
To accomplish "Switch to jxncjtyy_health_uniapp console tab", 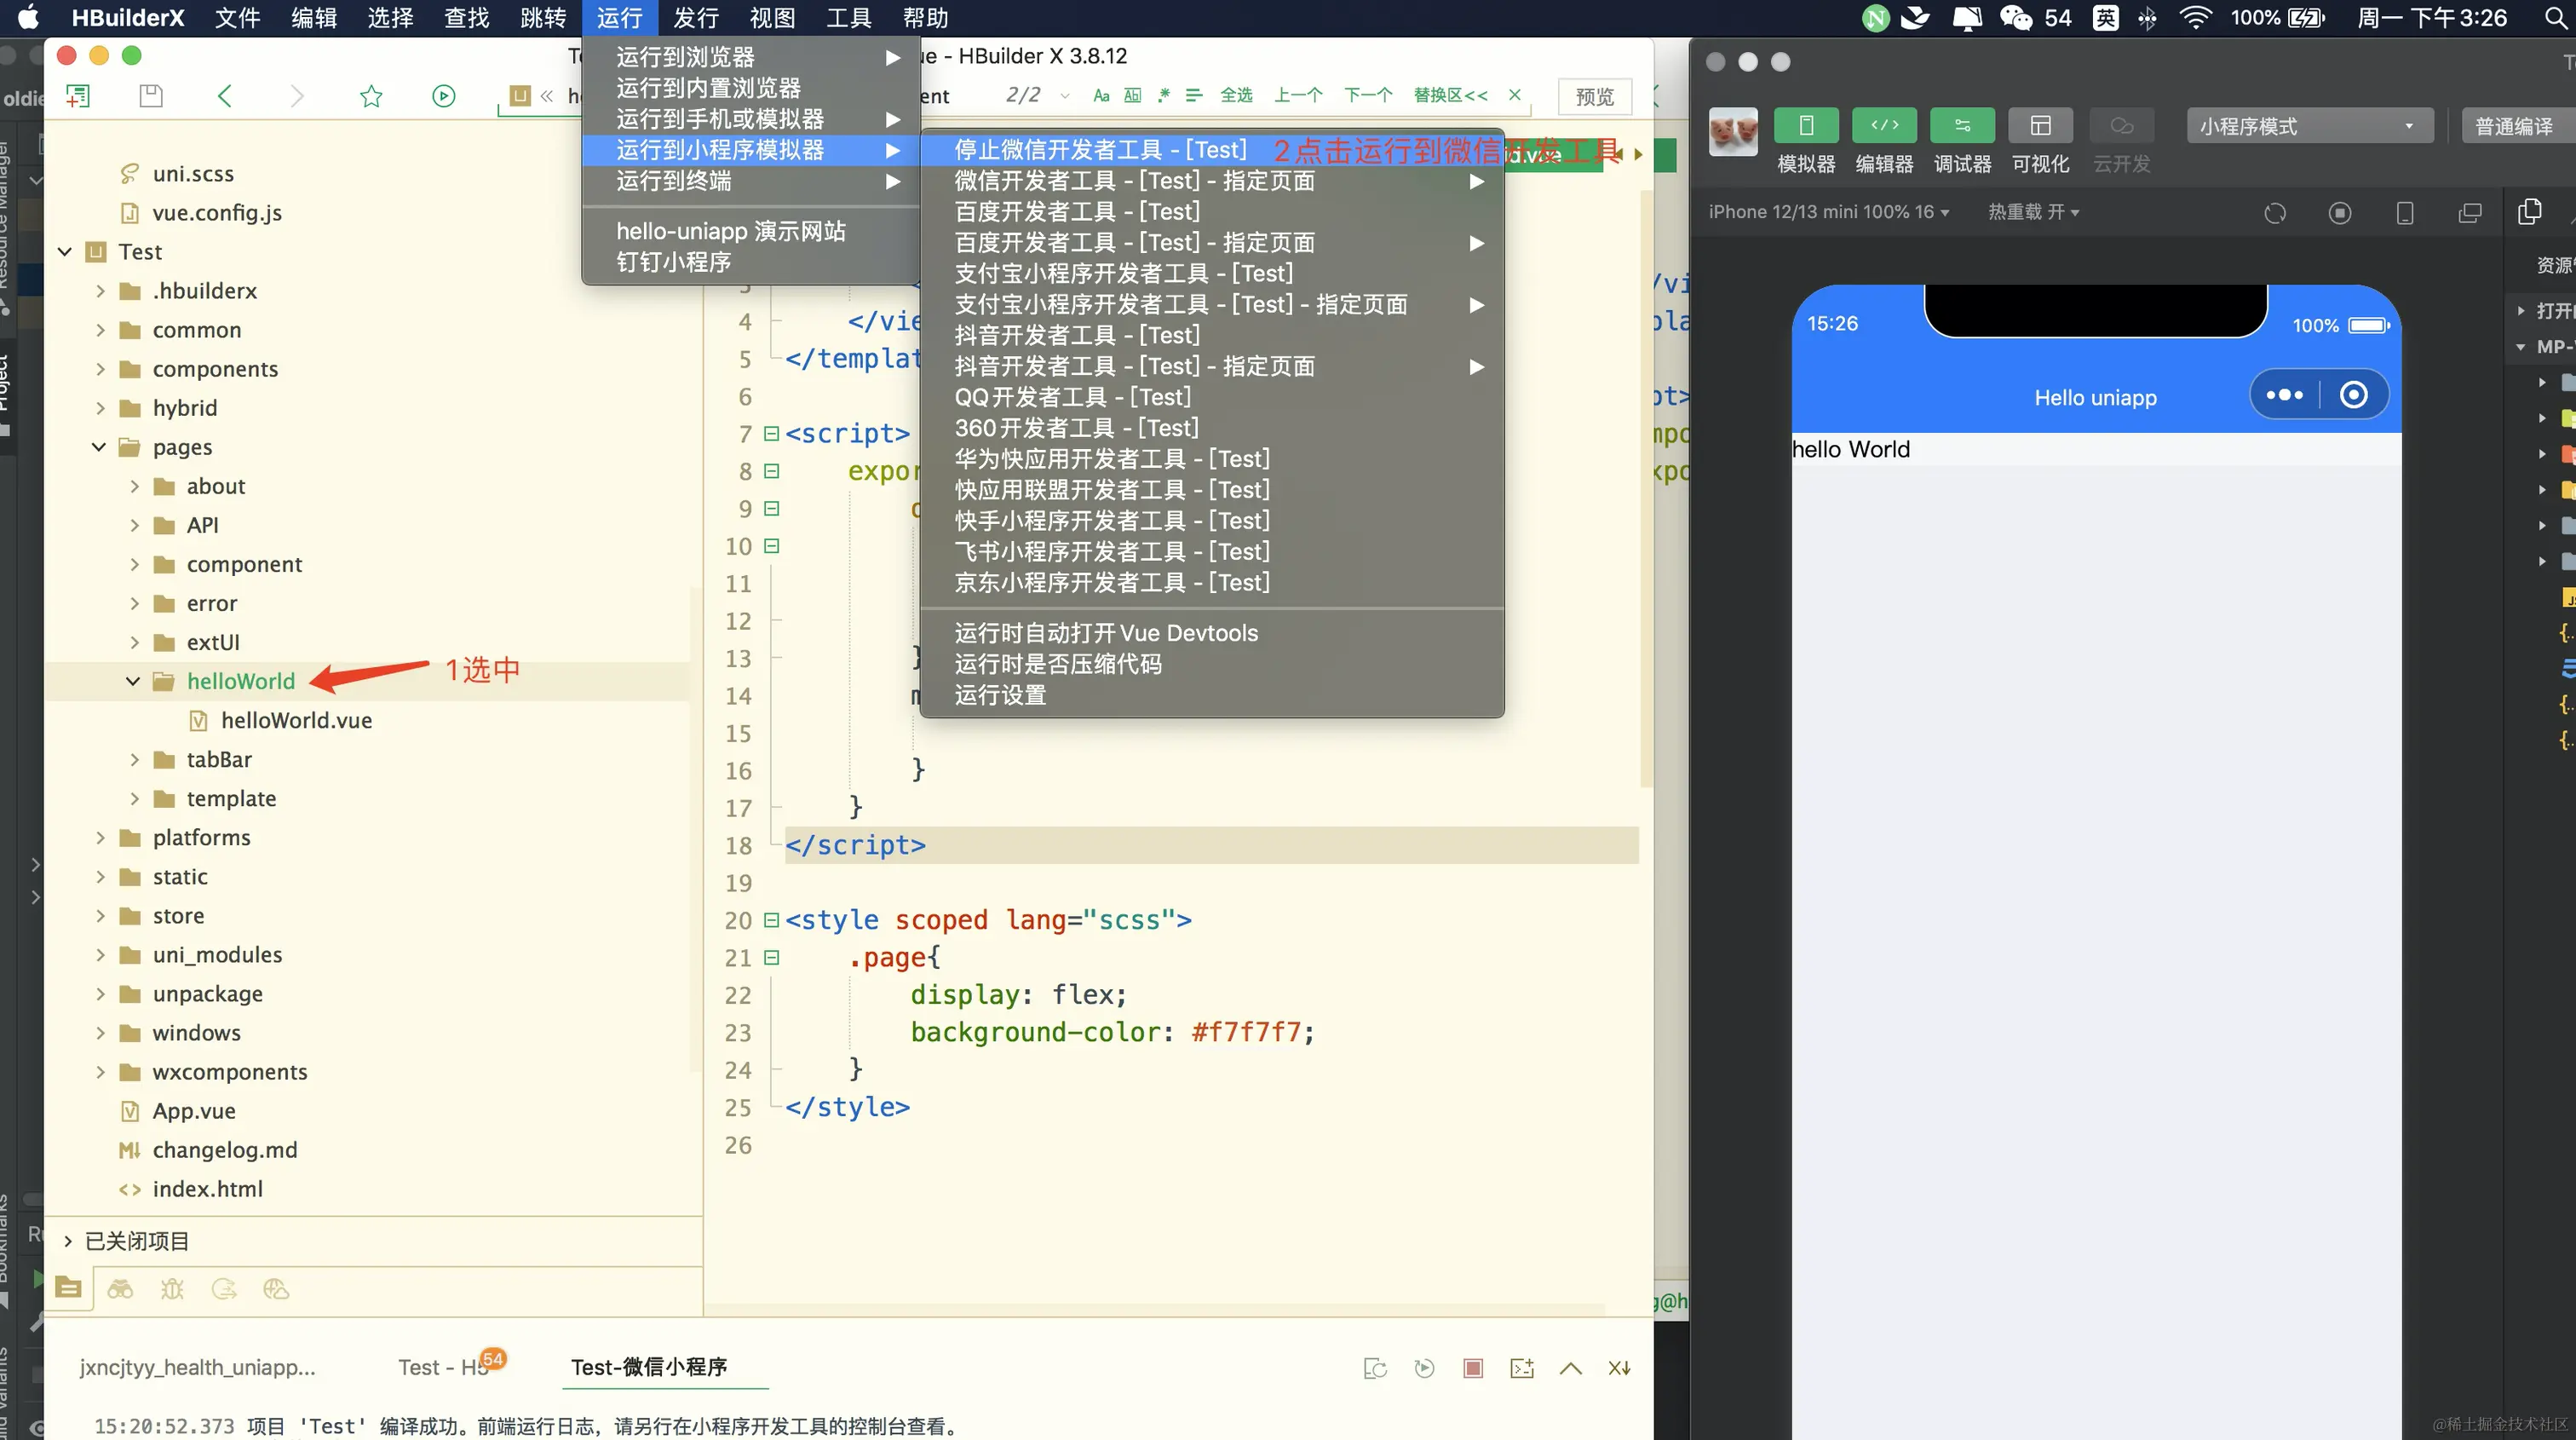I will click(x=198, y=1367).
